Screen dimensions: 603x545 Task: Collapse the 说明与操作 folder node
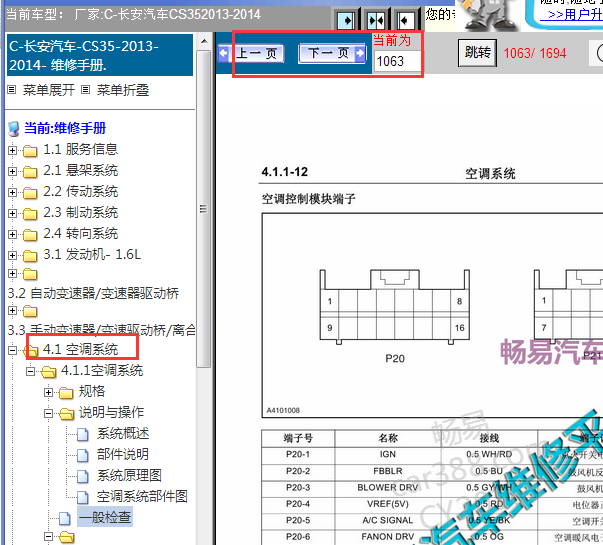click(x=48, y=413)
